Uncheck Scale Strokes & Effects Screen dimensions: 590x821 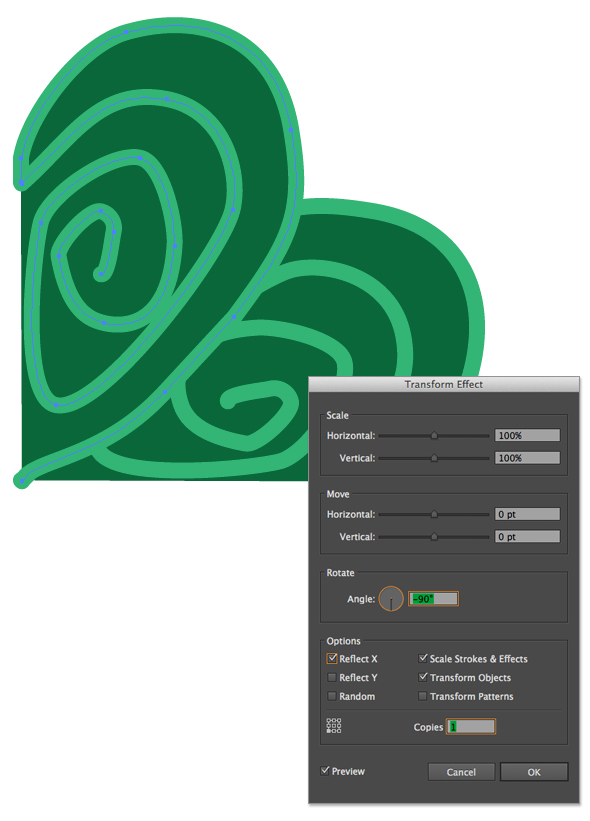pyautogui.click(x=423, y=658)
